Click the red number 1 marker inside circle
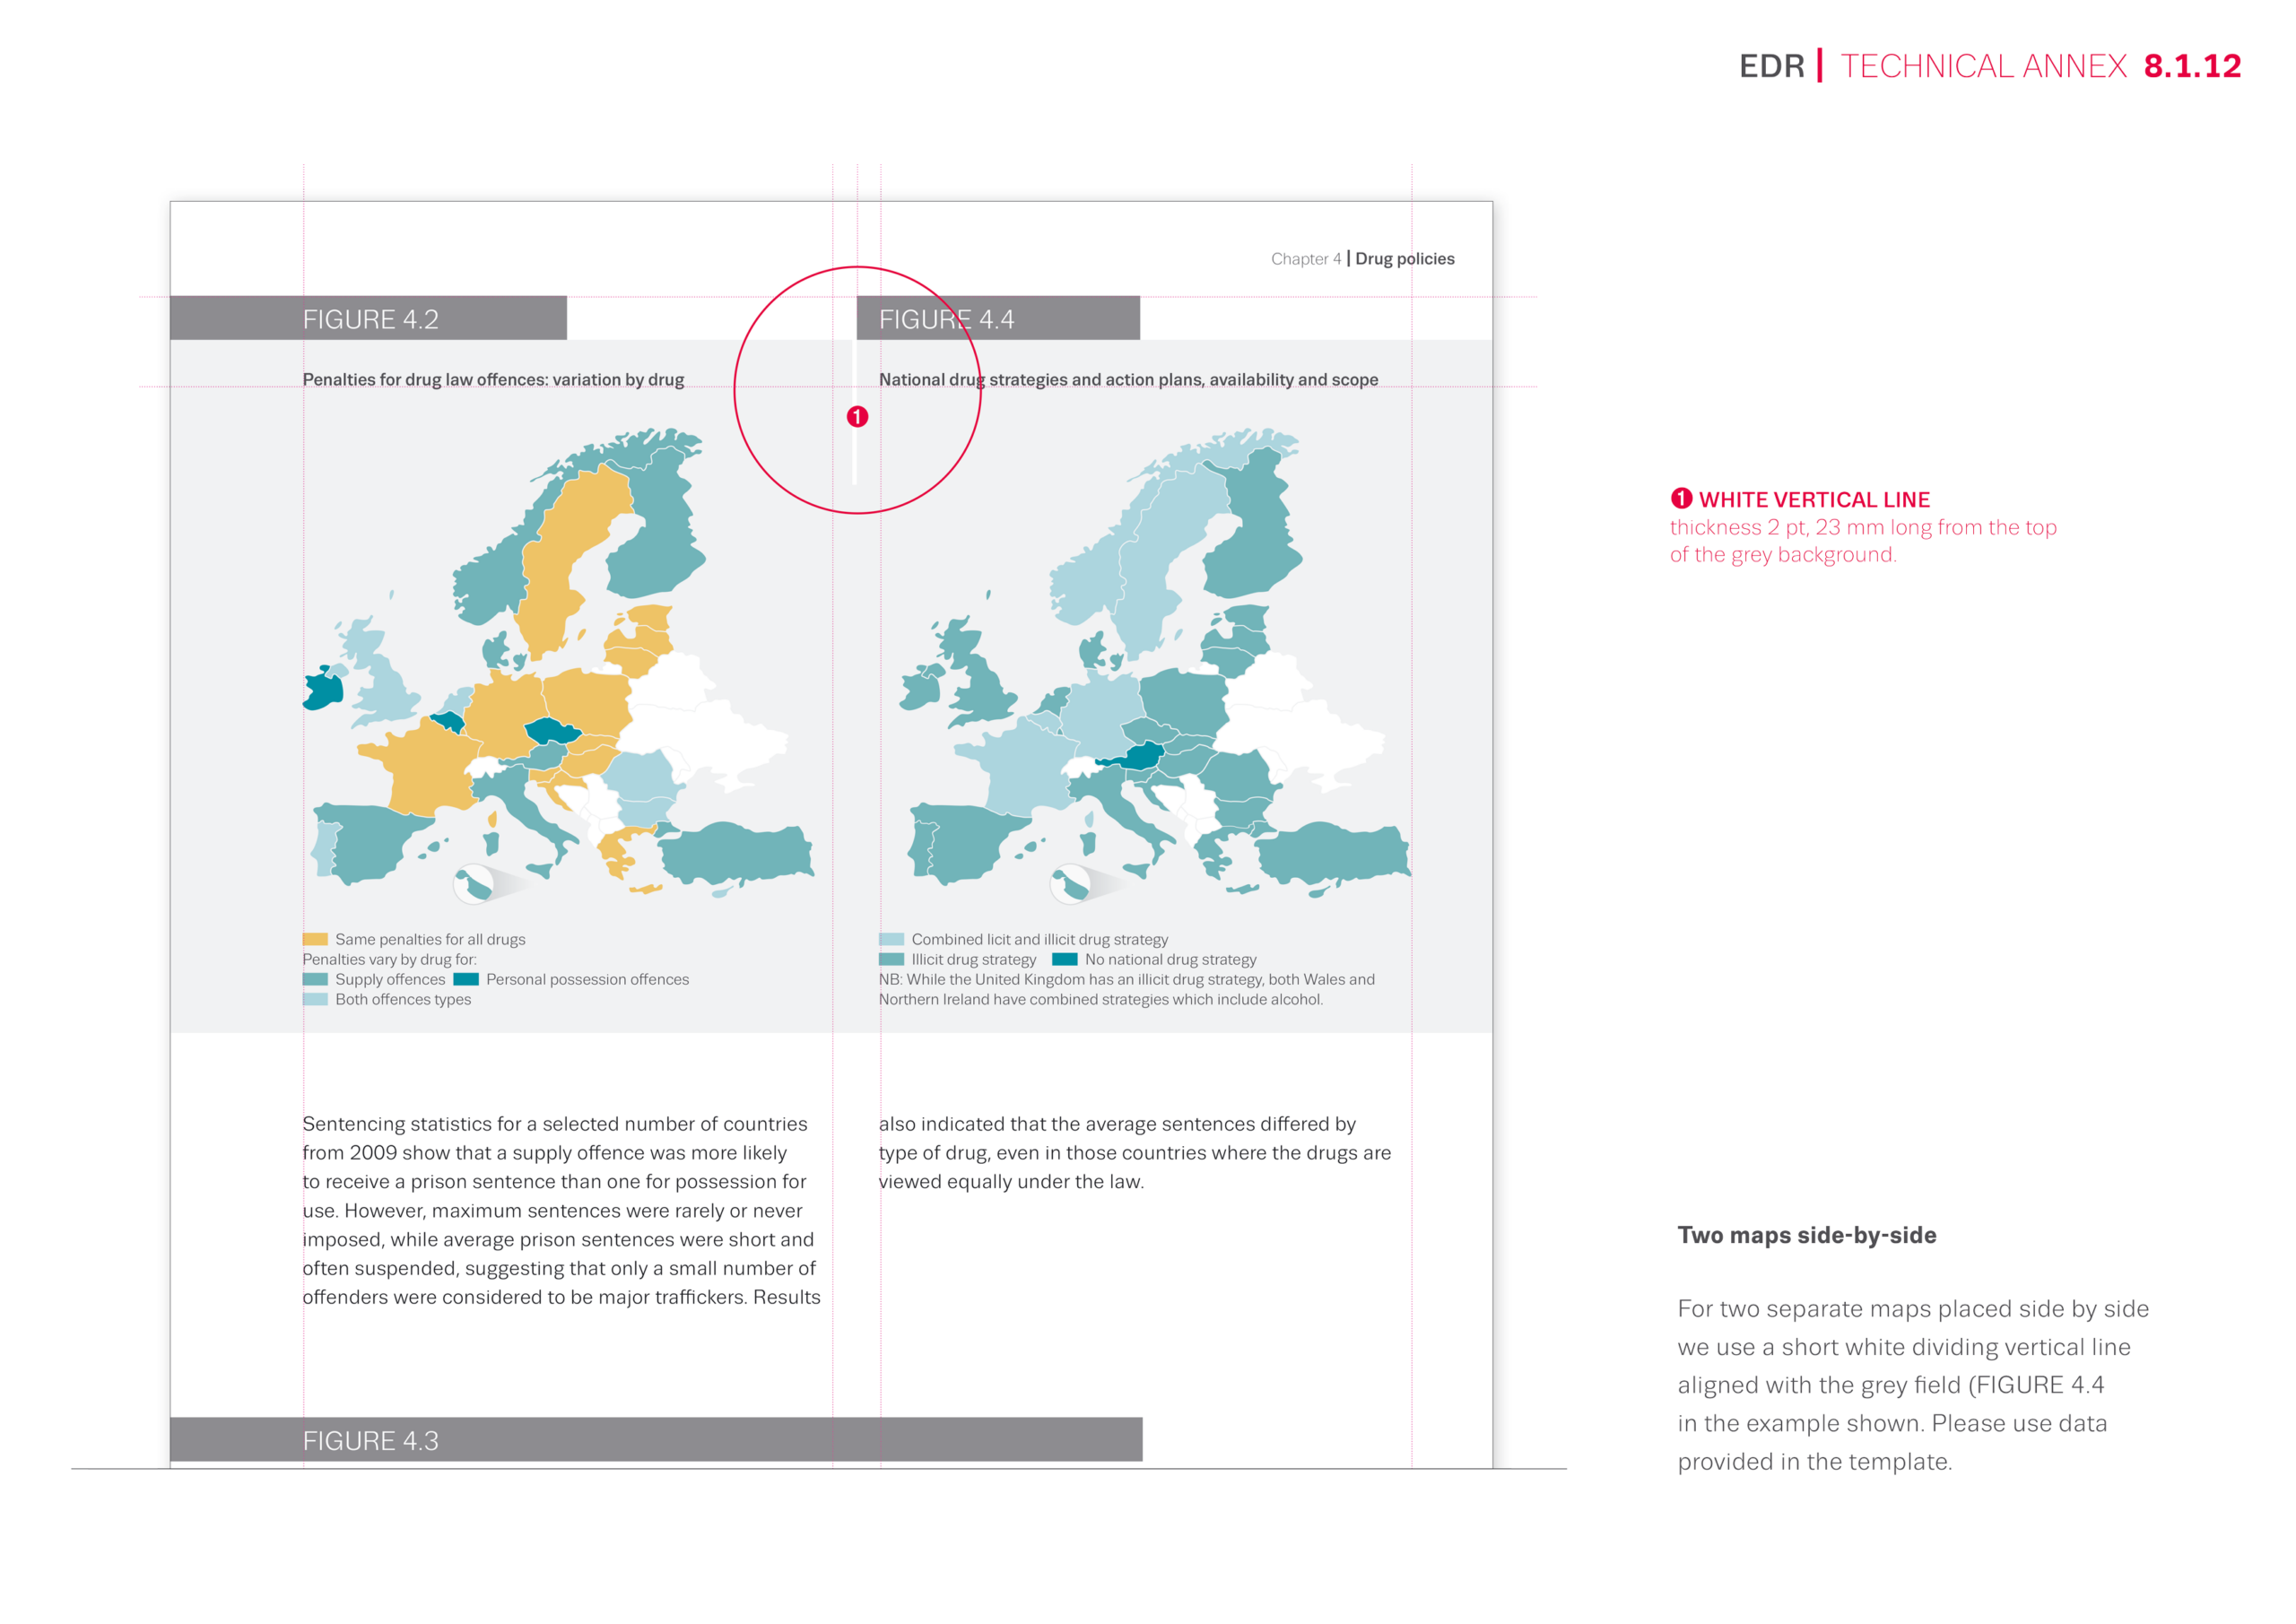This screenshot has width=2296, height=1624. tap(857, 417)
